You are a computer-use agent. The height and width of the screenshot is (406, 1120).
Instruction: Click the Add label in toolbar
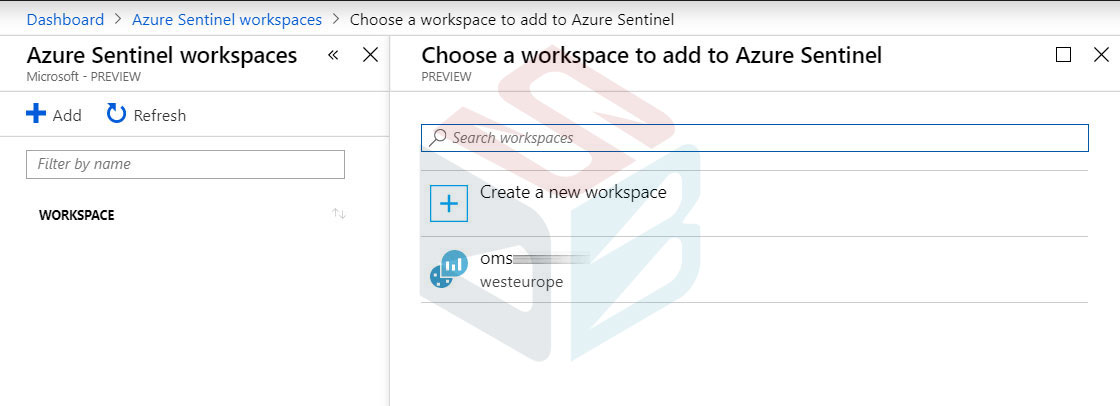pyautogui.click(x=67, y=115)
